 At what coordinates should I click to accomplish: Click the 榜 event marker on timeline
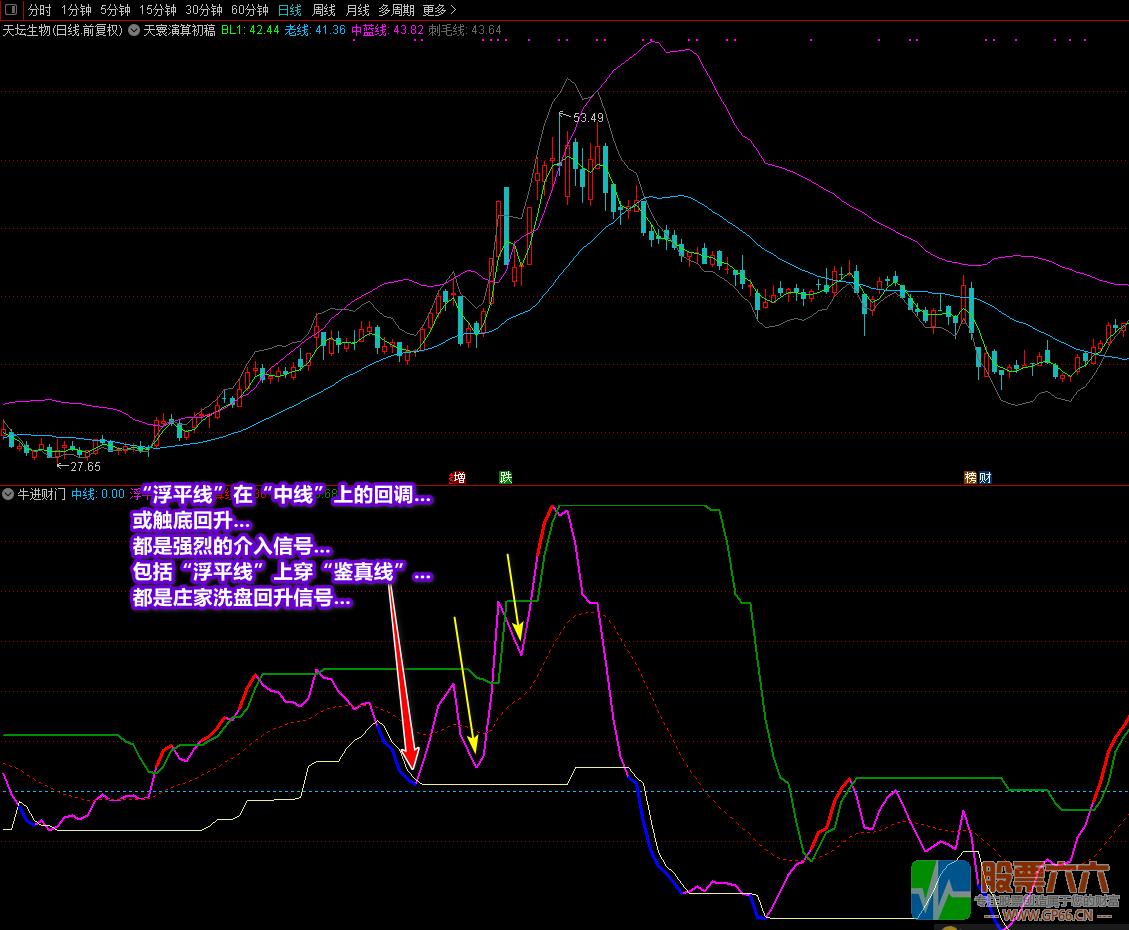[x=971, y=477]
